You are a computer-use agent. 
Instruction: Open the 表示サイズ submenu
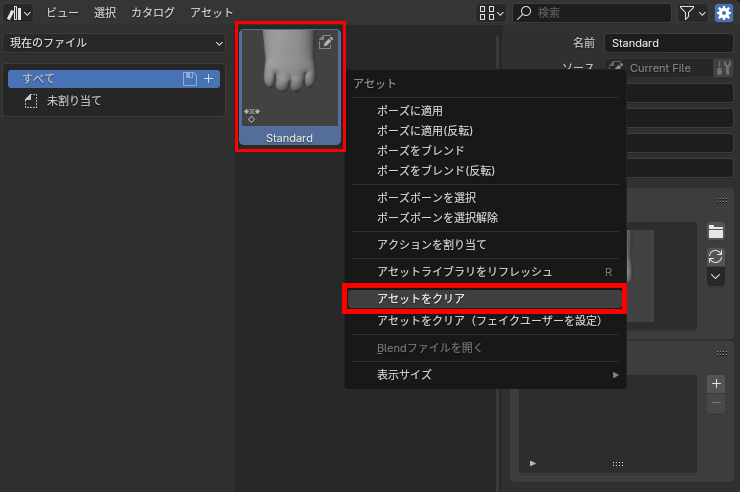(485, 374)
